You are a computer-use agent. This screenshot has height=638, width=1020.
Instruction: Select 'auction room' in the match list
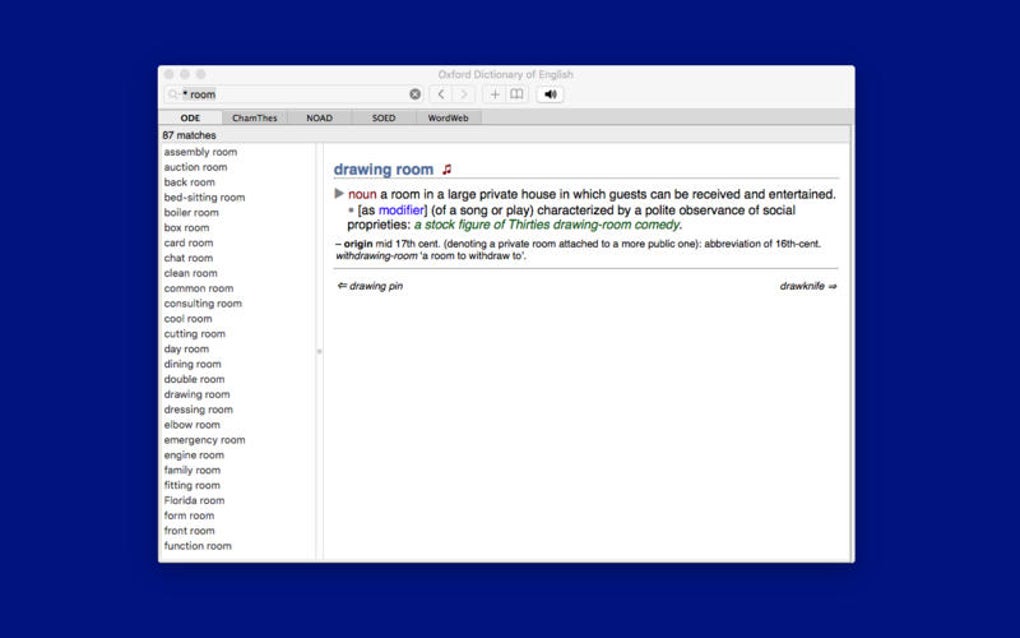coord(195,166)
